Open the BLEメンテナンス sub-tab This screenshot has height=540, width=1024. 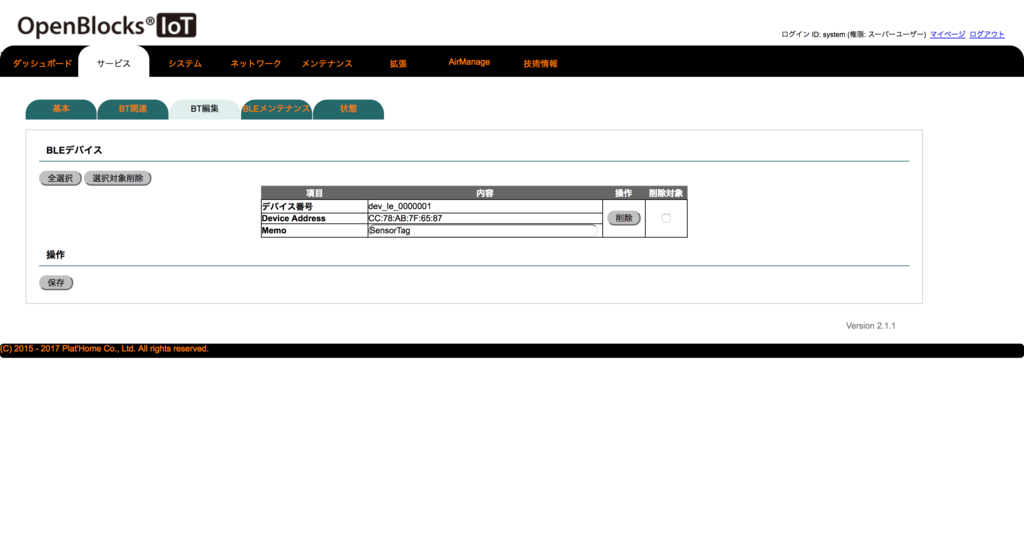tap(276, 109)
